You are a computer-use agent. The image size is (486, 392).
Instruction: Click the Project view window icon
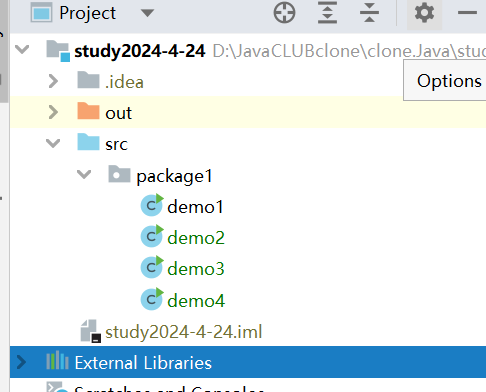(x=41, y=13)
